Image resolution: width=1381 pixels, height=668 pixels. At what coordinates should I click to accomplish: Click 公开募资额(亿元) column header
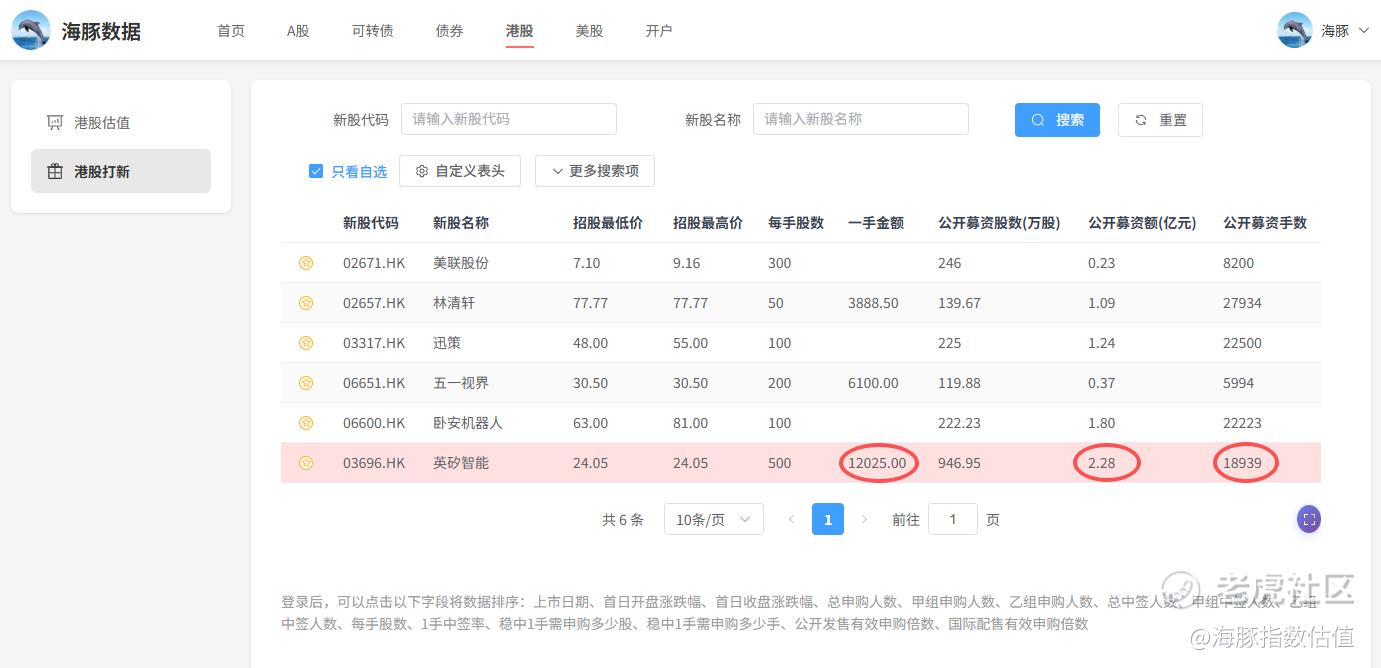(x=1142, y=223)
